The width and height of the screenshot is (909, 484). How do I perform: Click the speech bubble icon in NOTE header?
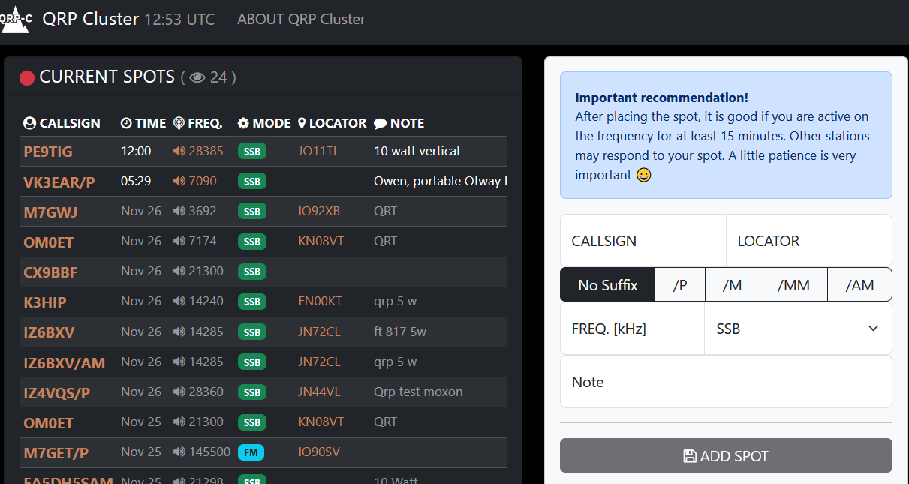click(380, 123)
